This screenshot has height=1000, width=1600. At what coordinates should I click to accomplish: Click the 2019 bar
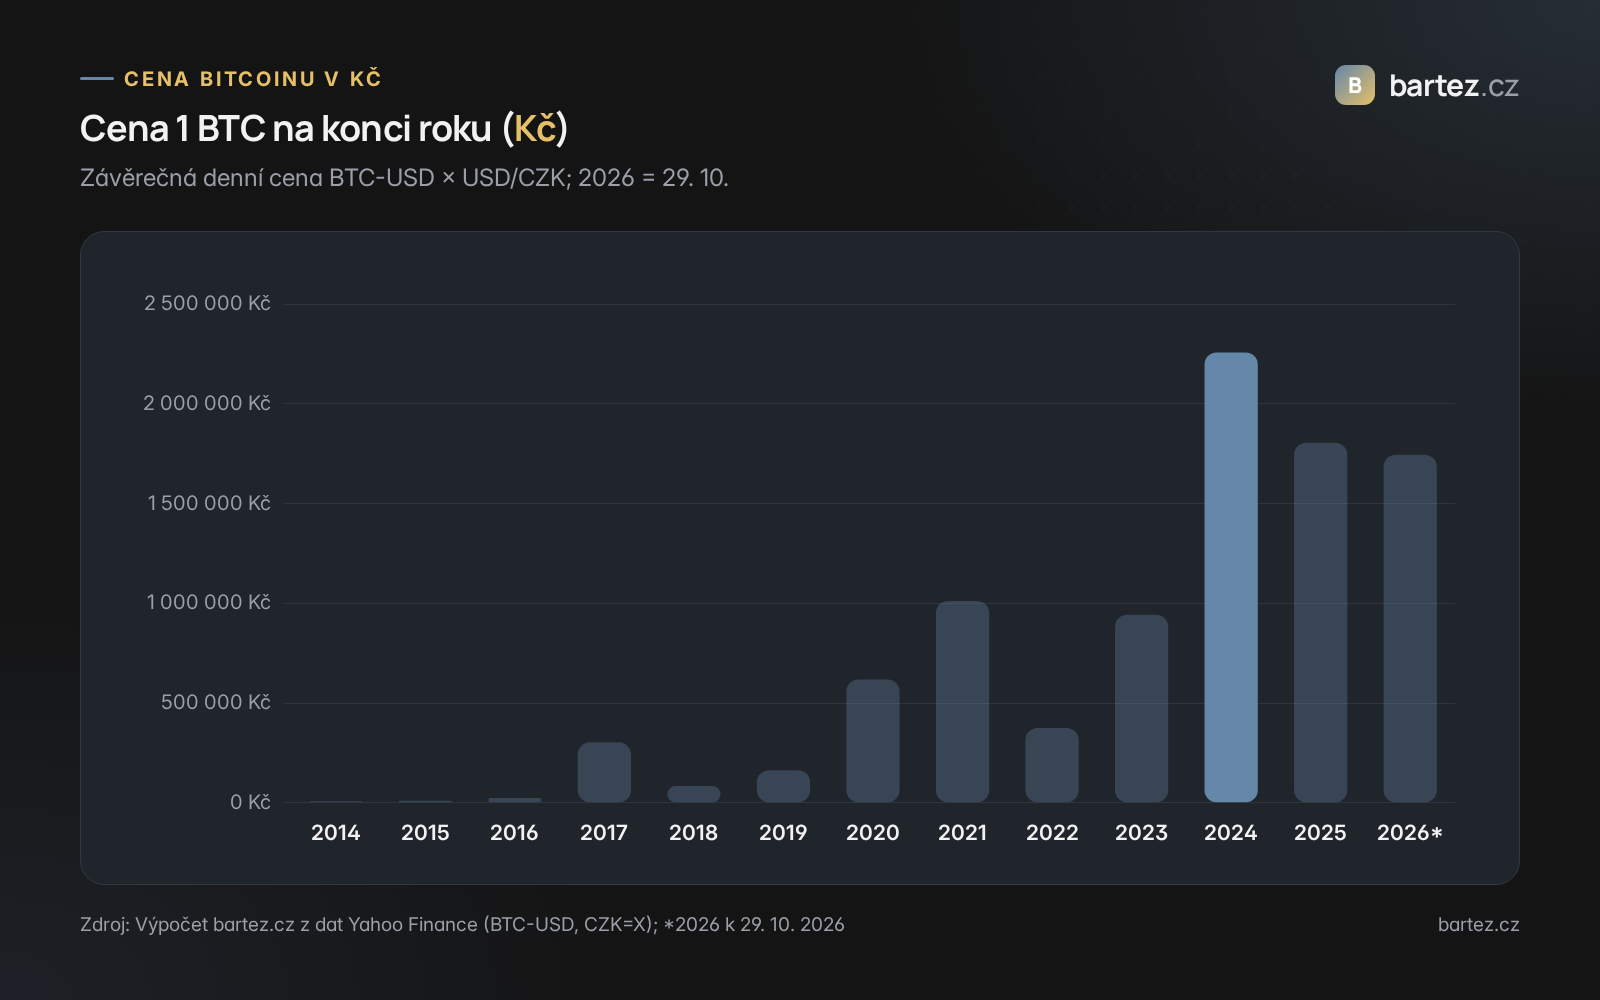pyautogui.click(x=783, y=786)
